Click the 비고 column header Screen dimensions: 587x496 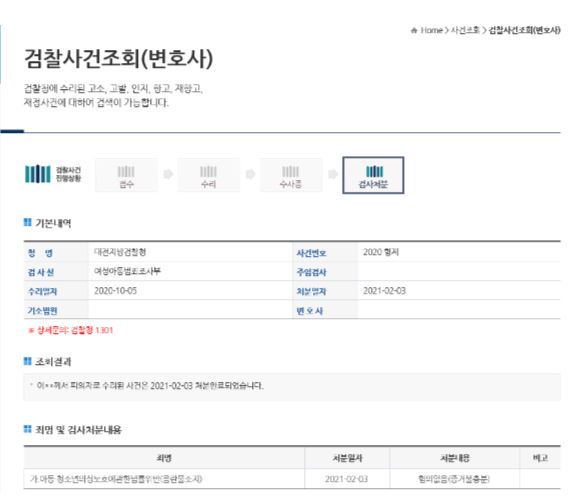point(540,458)
